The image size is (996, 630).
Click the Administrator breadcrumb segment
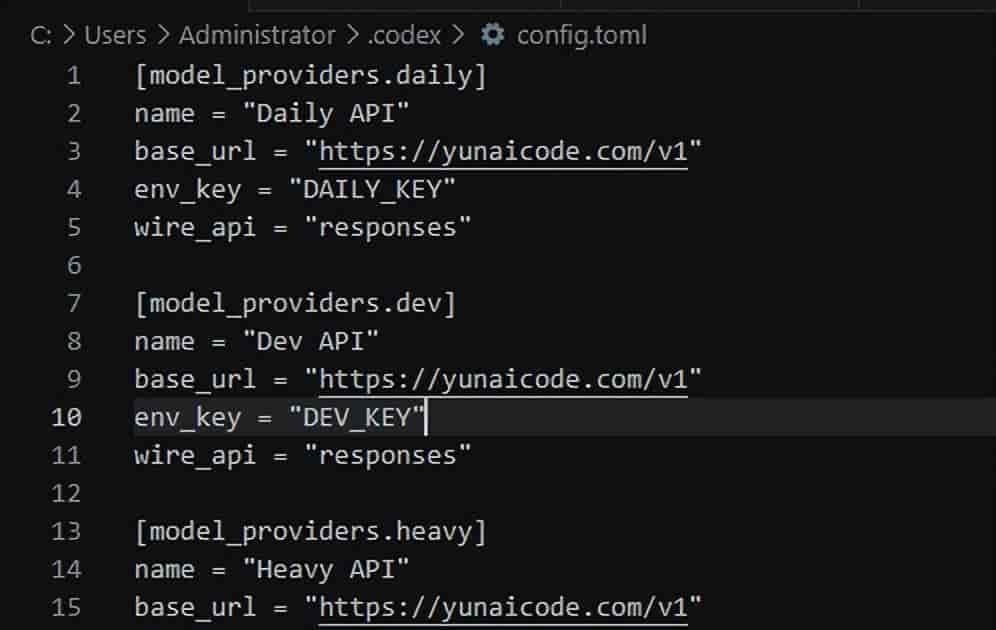click(x=257, y=35)
